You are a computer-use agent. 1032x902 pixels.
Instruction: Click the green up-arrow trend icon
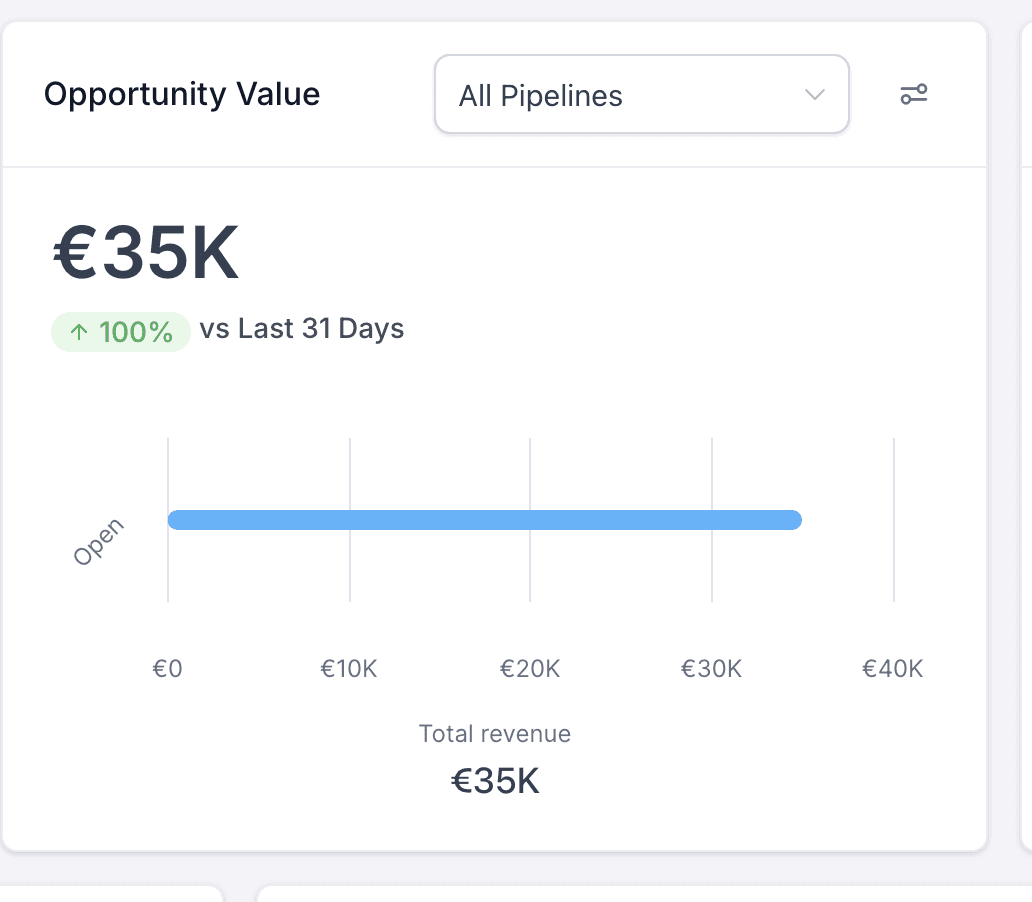[79, 332]
